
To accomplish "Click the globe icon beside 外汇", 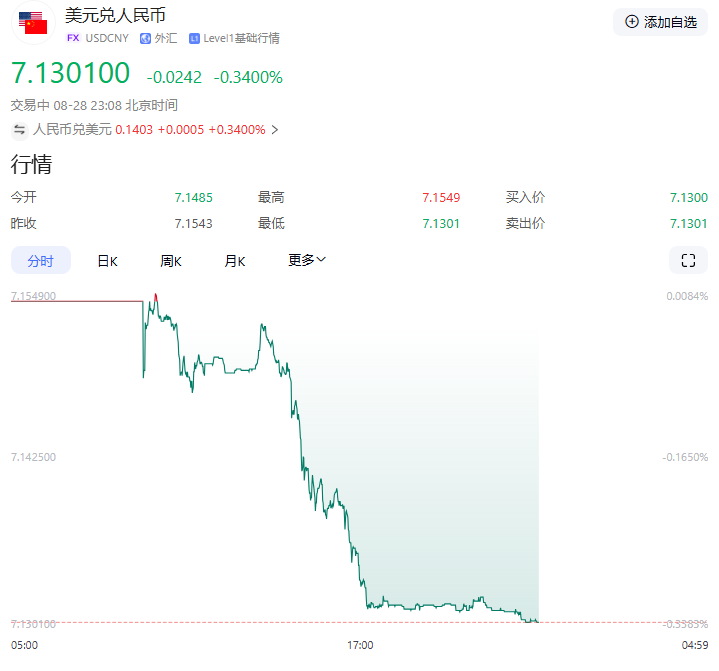I will point(145,38).
